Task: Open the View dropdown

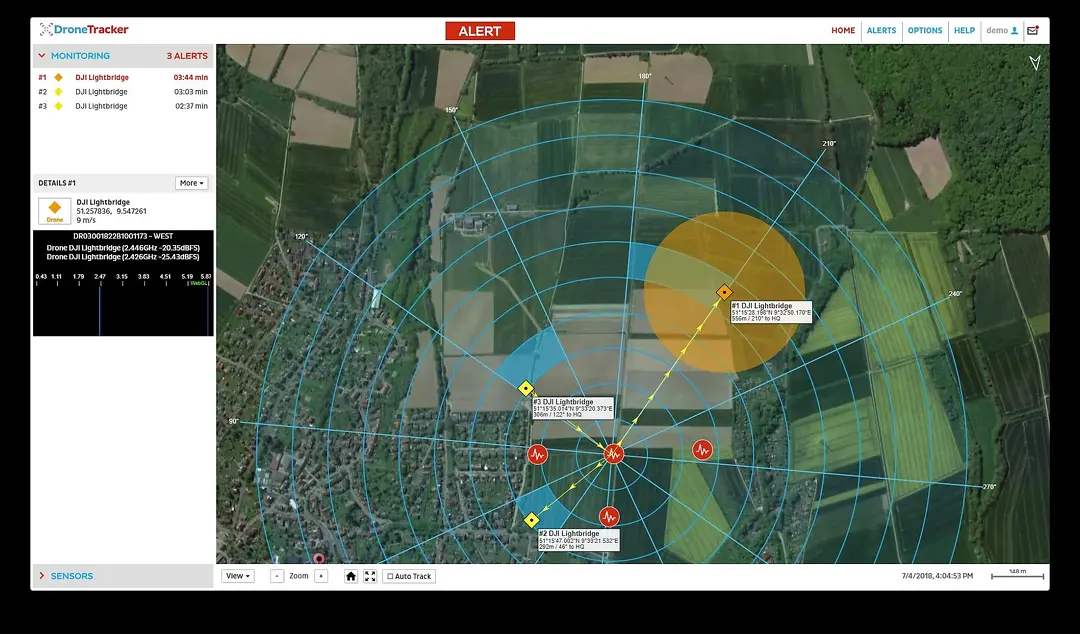Action: click(x=239, y=576)
